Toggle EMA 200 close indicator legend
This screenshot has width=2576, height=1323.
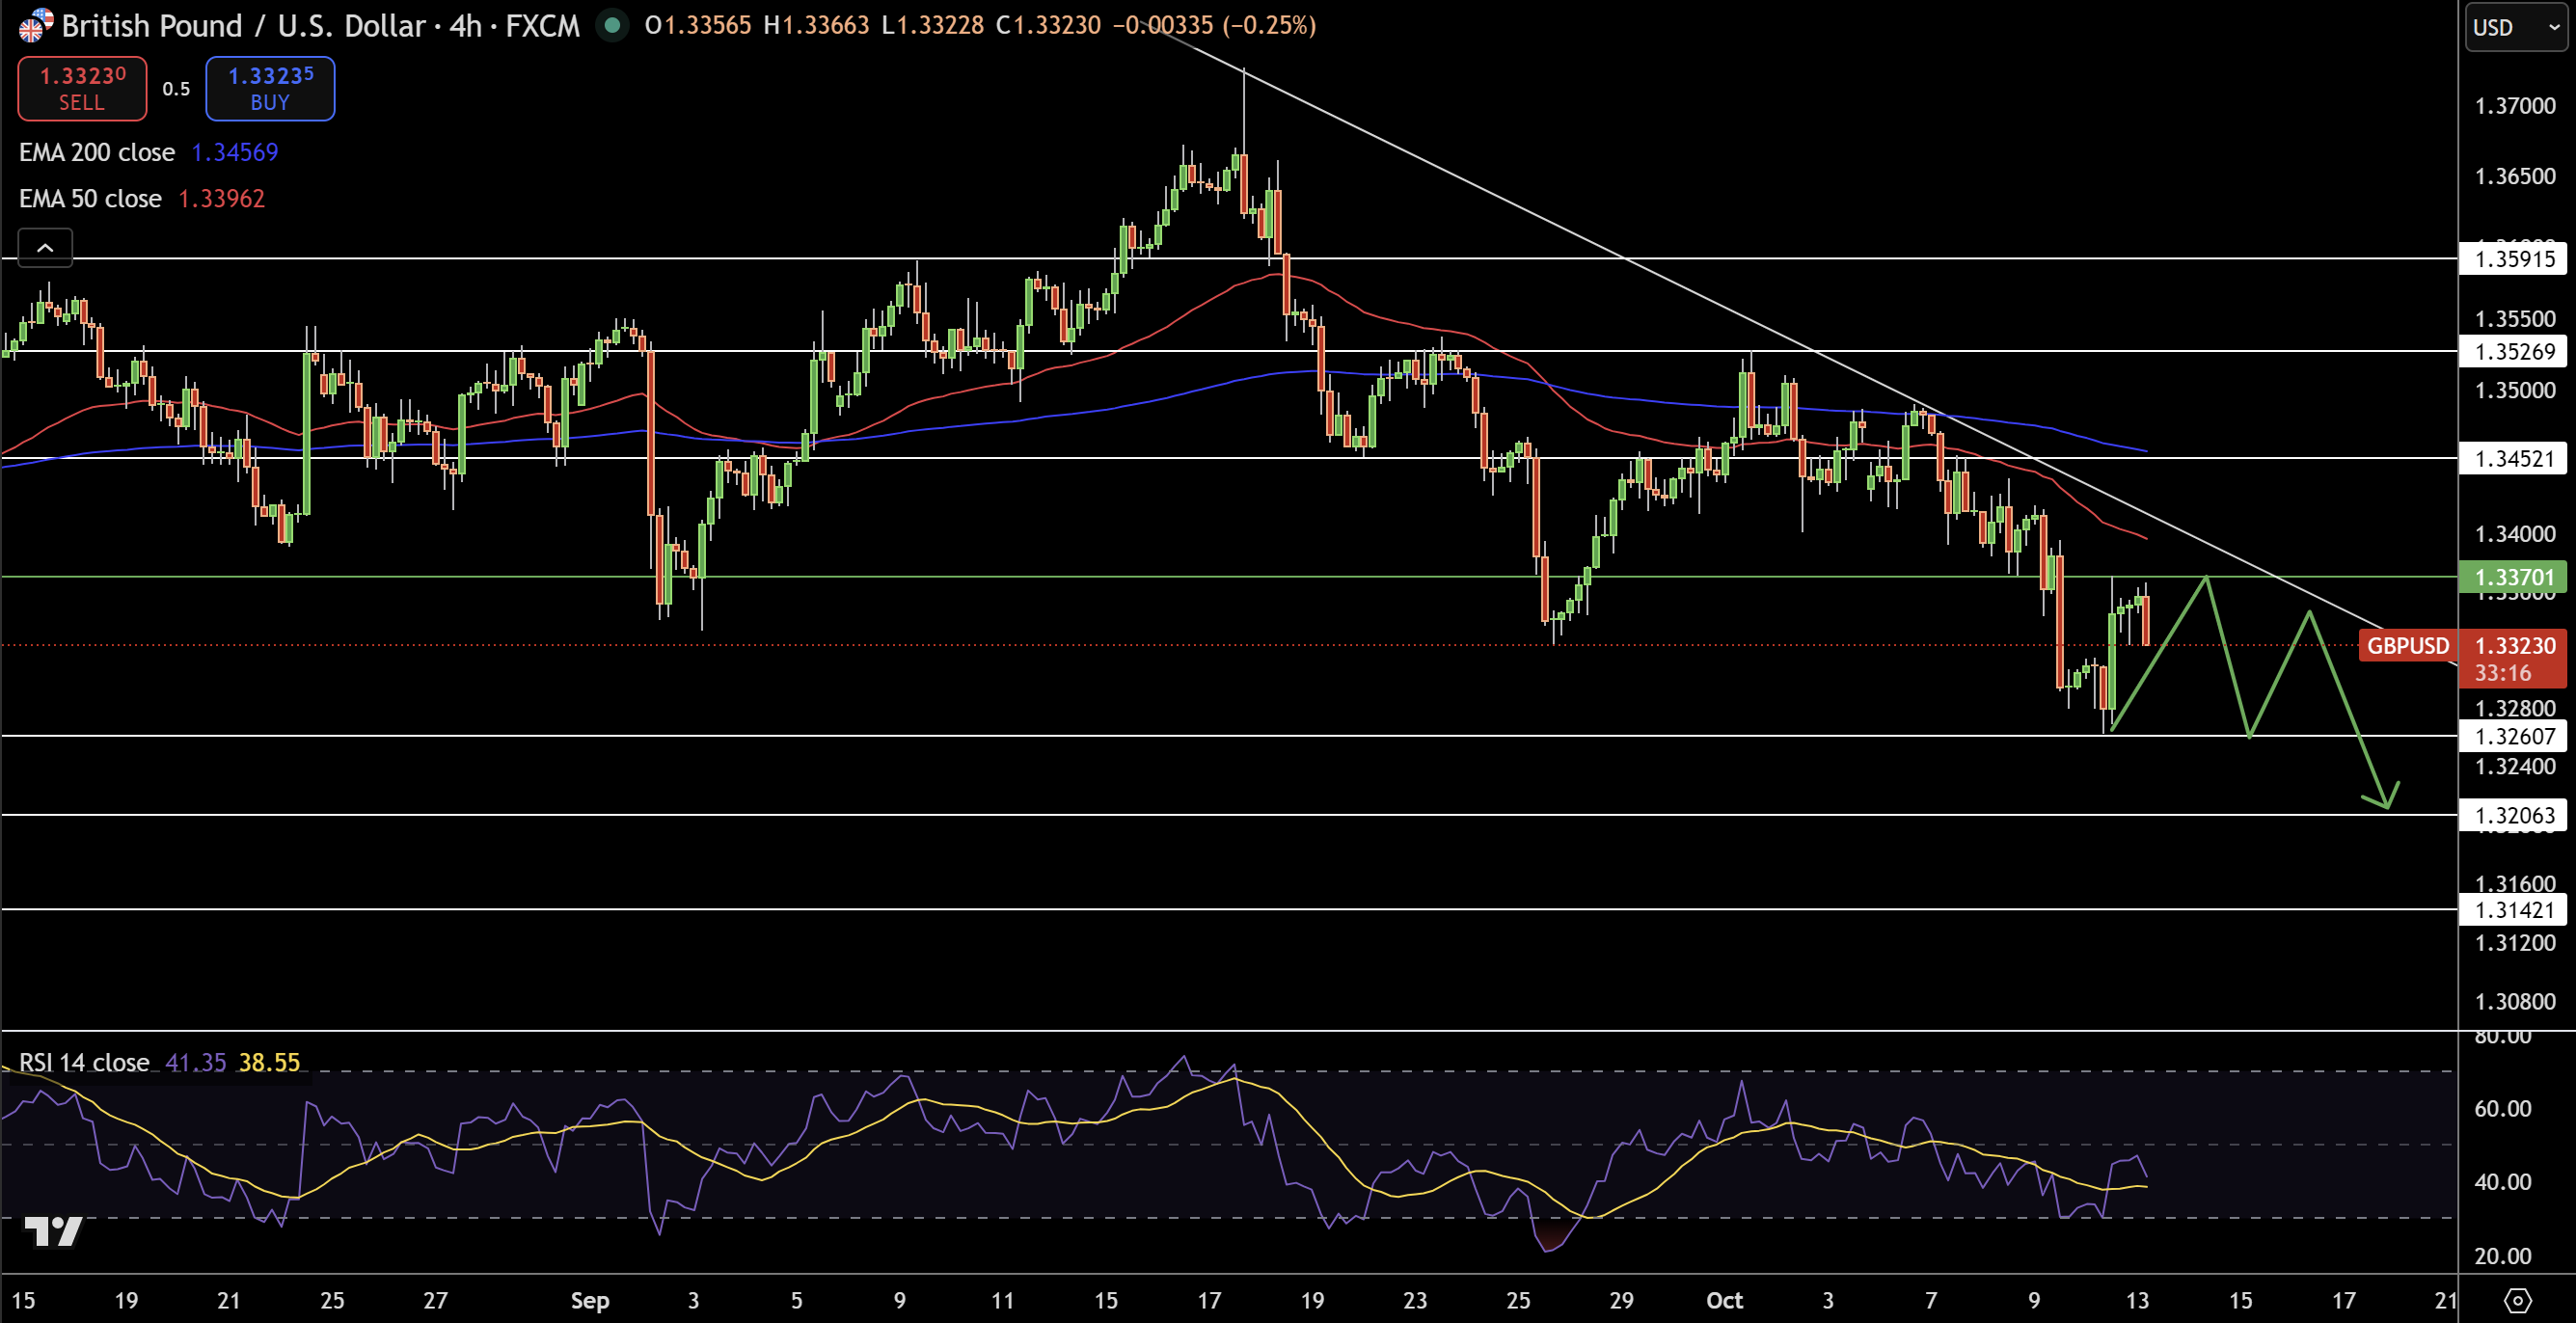[97, 152]
